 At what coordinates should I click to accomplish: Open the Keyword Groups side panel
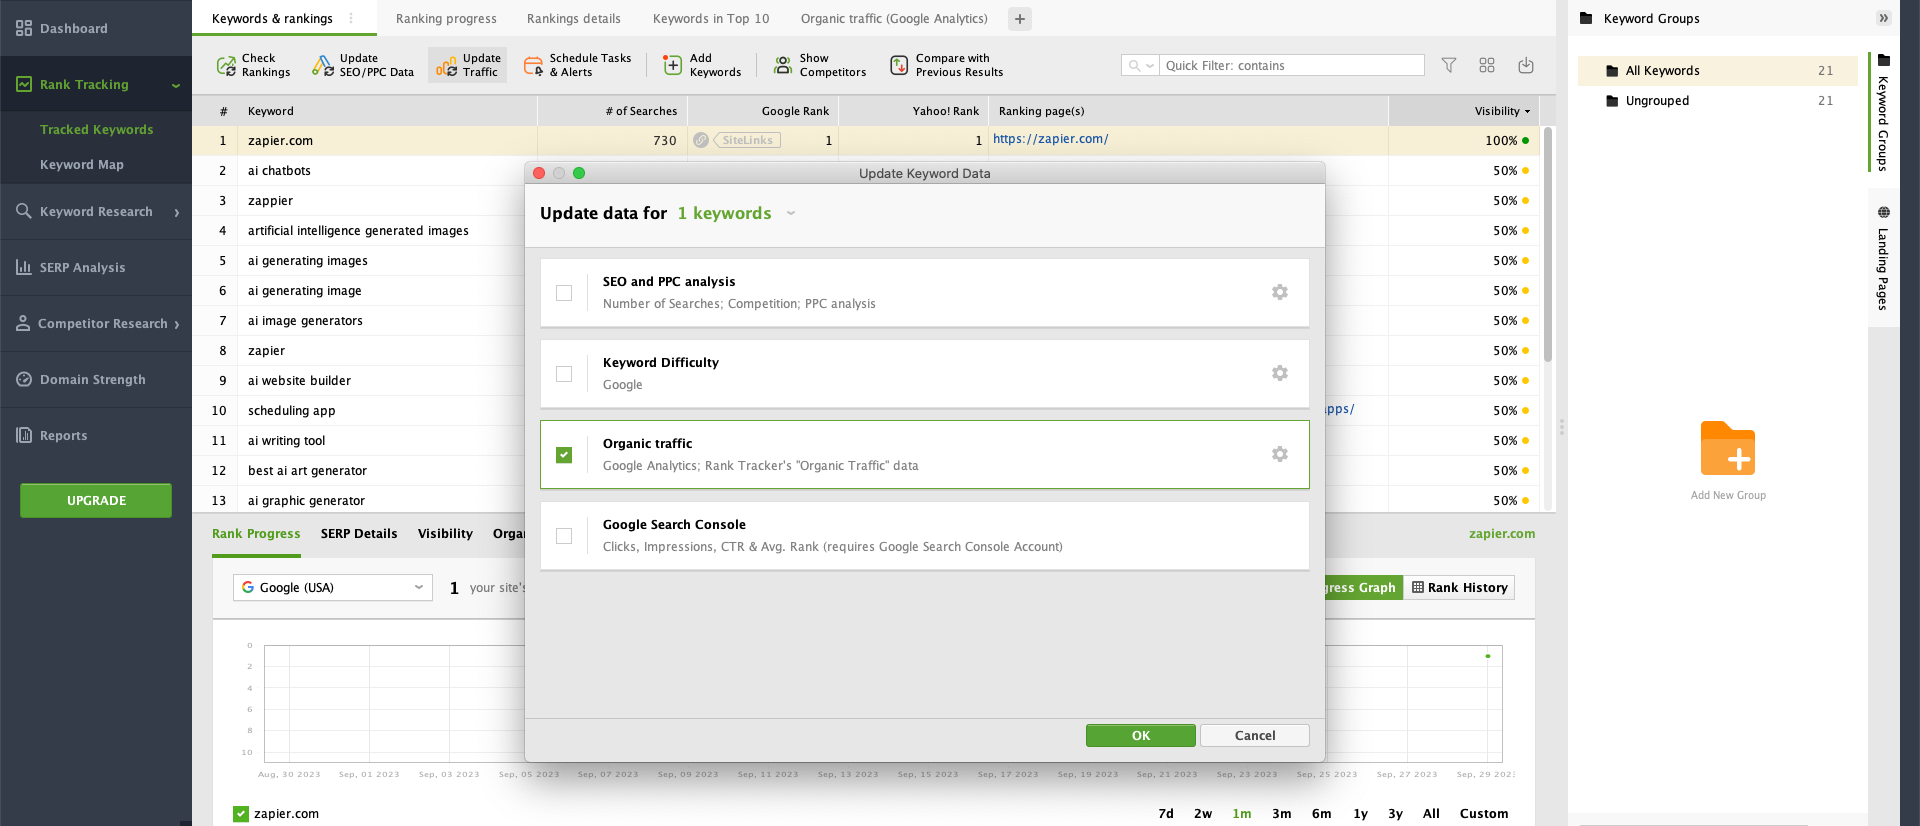click(1883, 112)
